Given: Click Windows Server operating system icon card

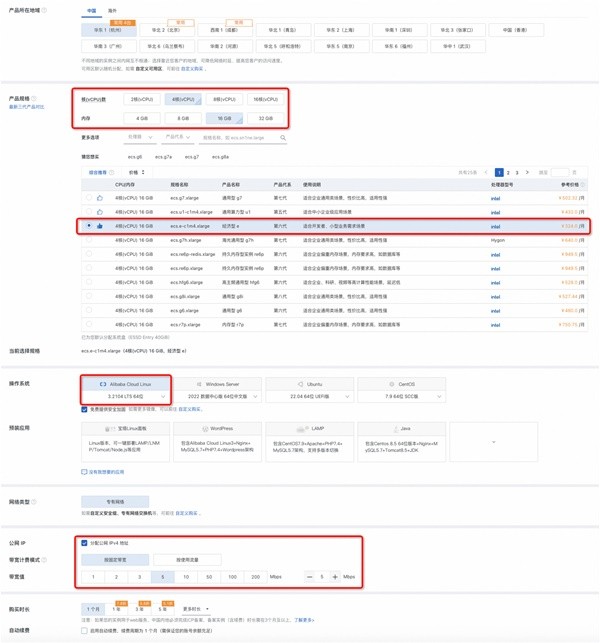Looking at the screenshot, I should click(x=221, y=384).
